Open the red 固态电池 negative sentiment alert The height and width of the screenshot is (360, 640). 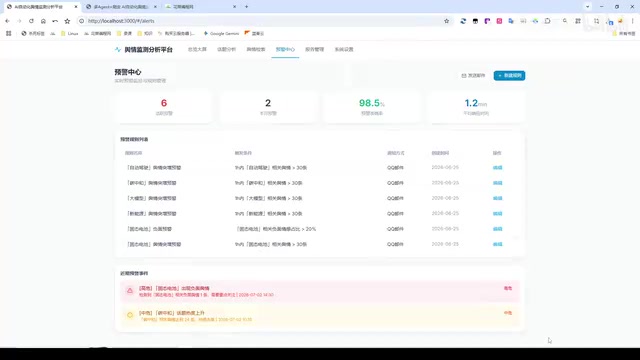pos(320,291)
